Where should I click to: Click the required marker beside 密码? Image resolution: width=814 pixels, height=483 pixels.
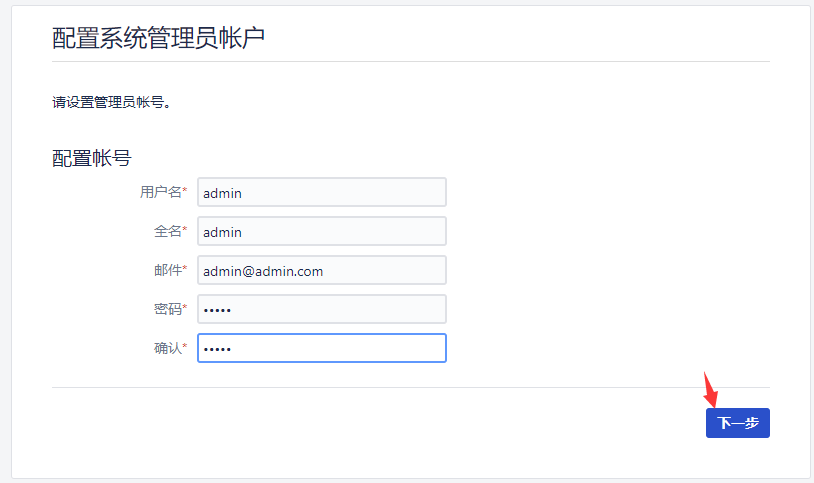[x=185, y=307]
